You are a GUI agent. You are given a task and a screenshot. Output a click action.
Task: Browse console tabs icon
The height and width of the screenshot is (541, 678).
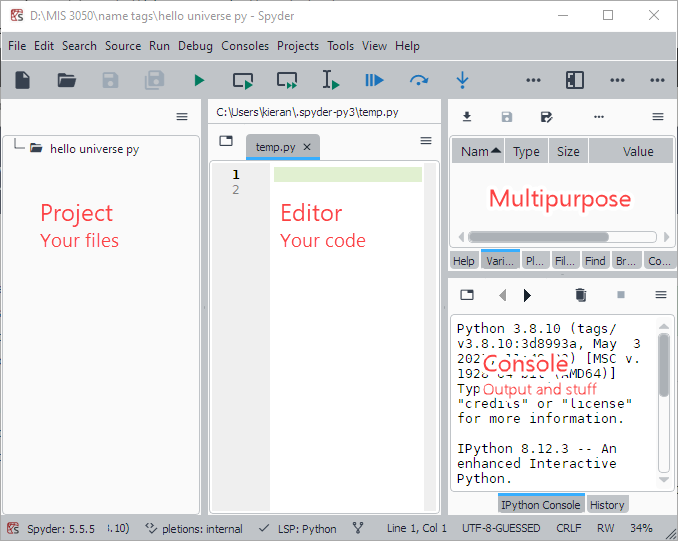coord(467,295)
